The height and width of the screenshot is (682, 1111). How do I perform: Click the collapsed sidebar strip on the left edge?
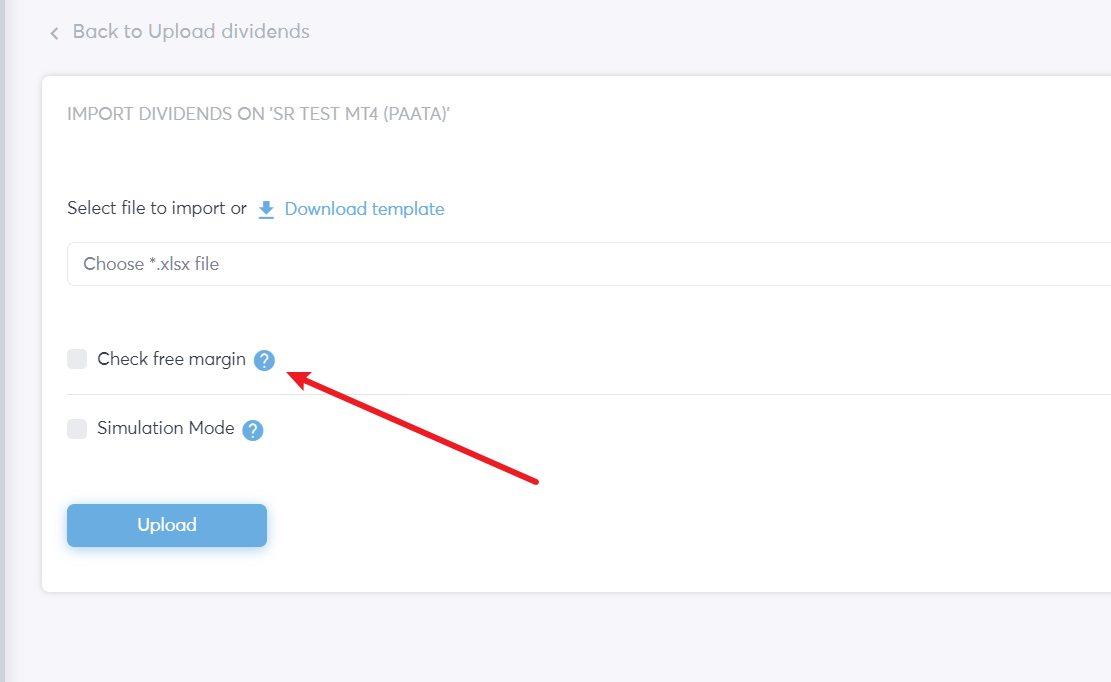[2, 341]
